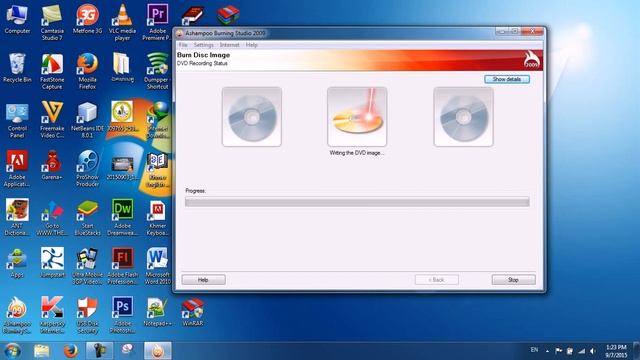Launch FastStone Capture shortcut
This screenshot has height=360, width=640.
tap(52, 71)
